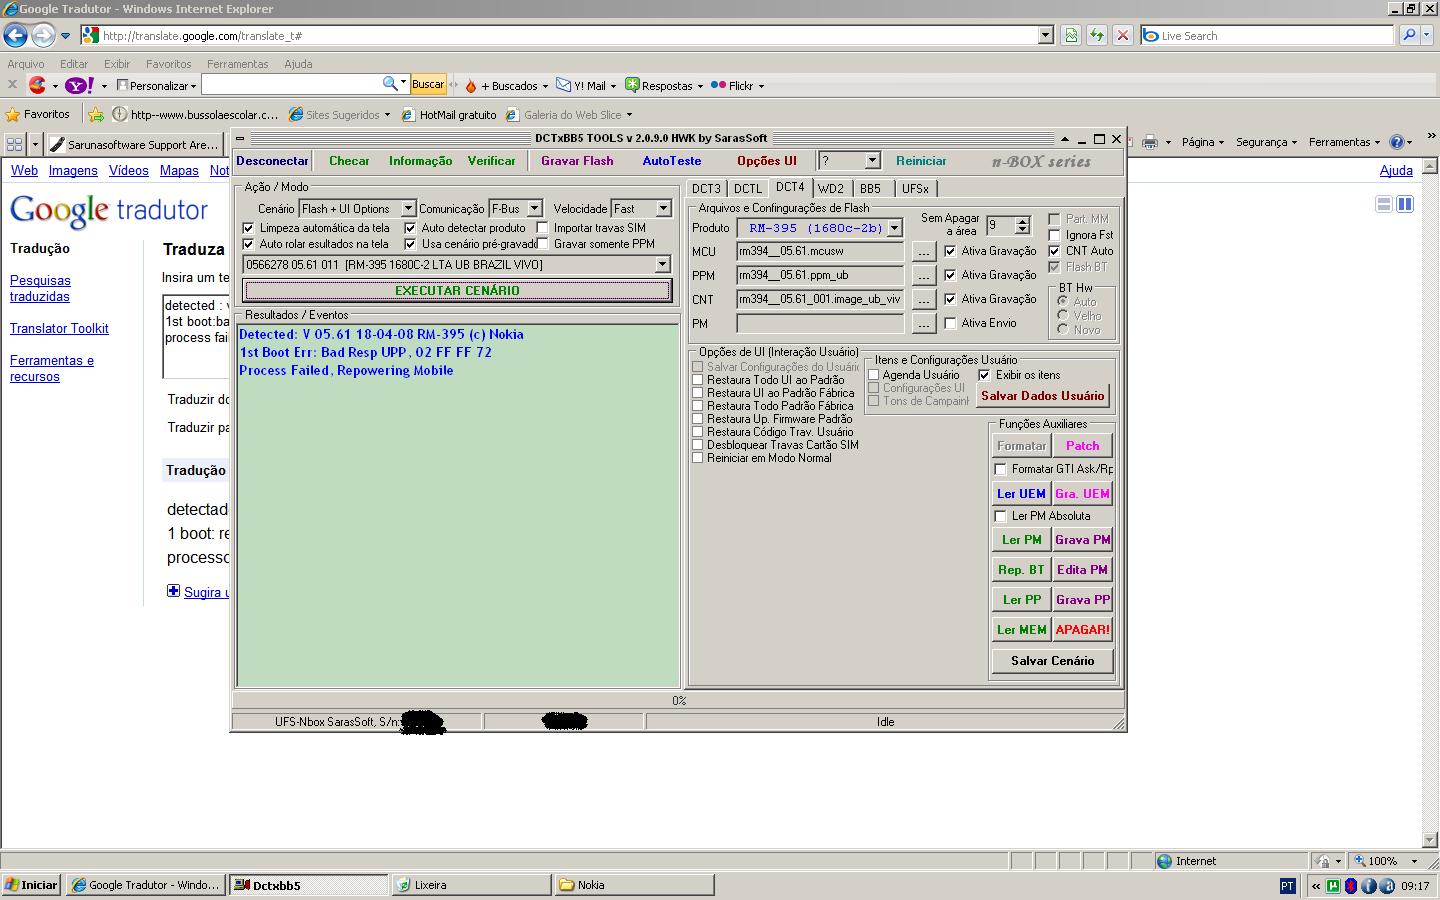Click the IE Back navigation arrow
Image resolution: width=1440 pixels, height=900 pixels.
(15, 36)
